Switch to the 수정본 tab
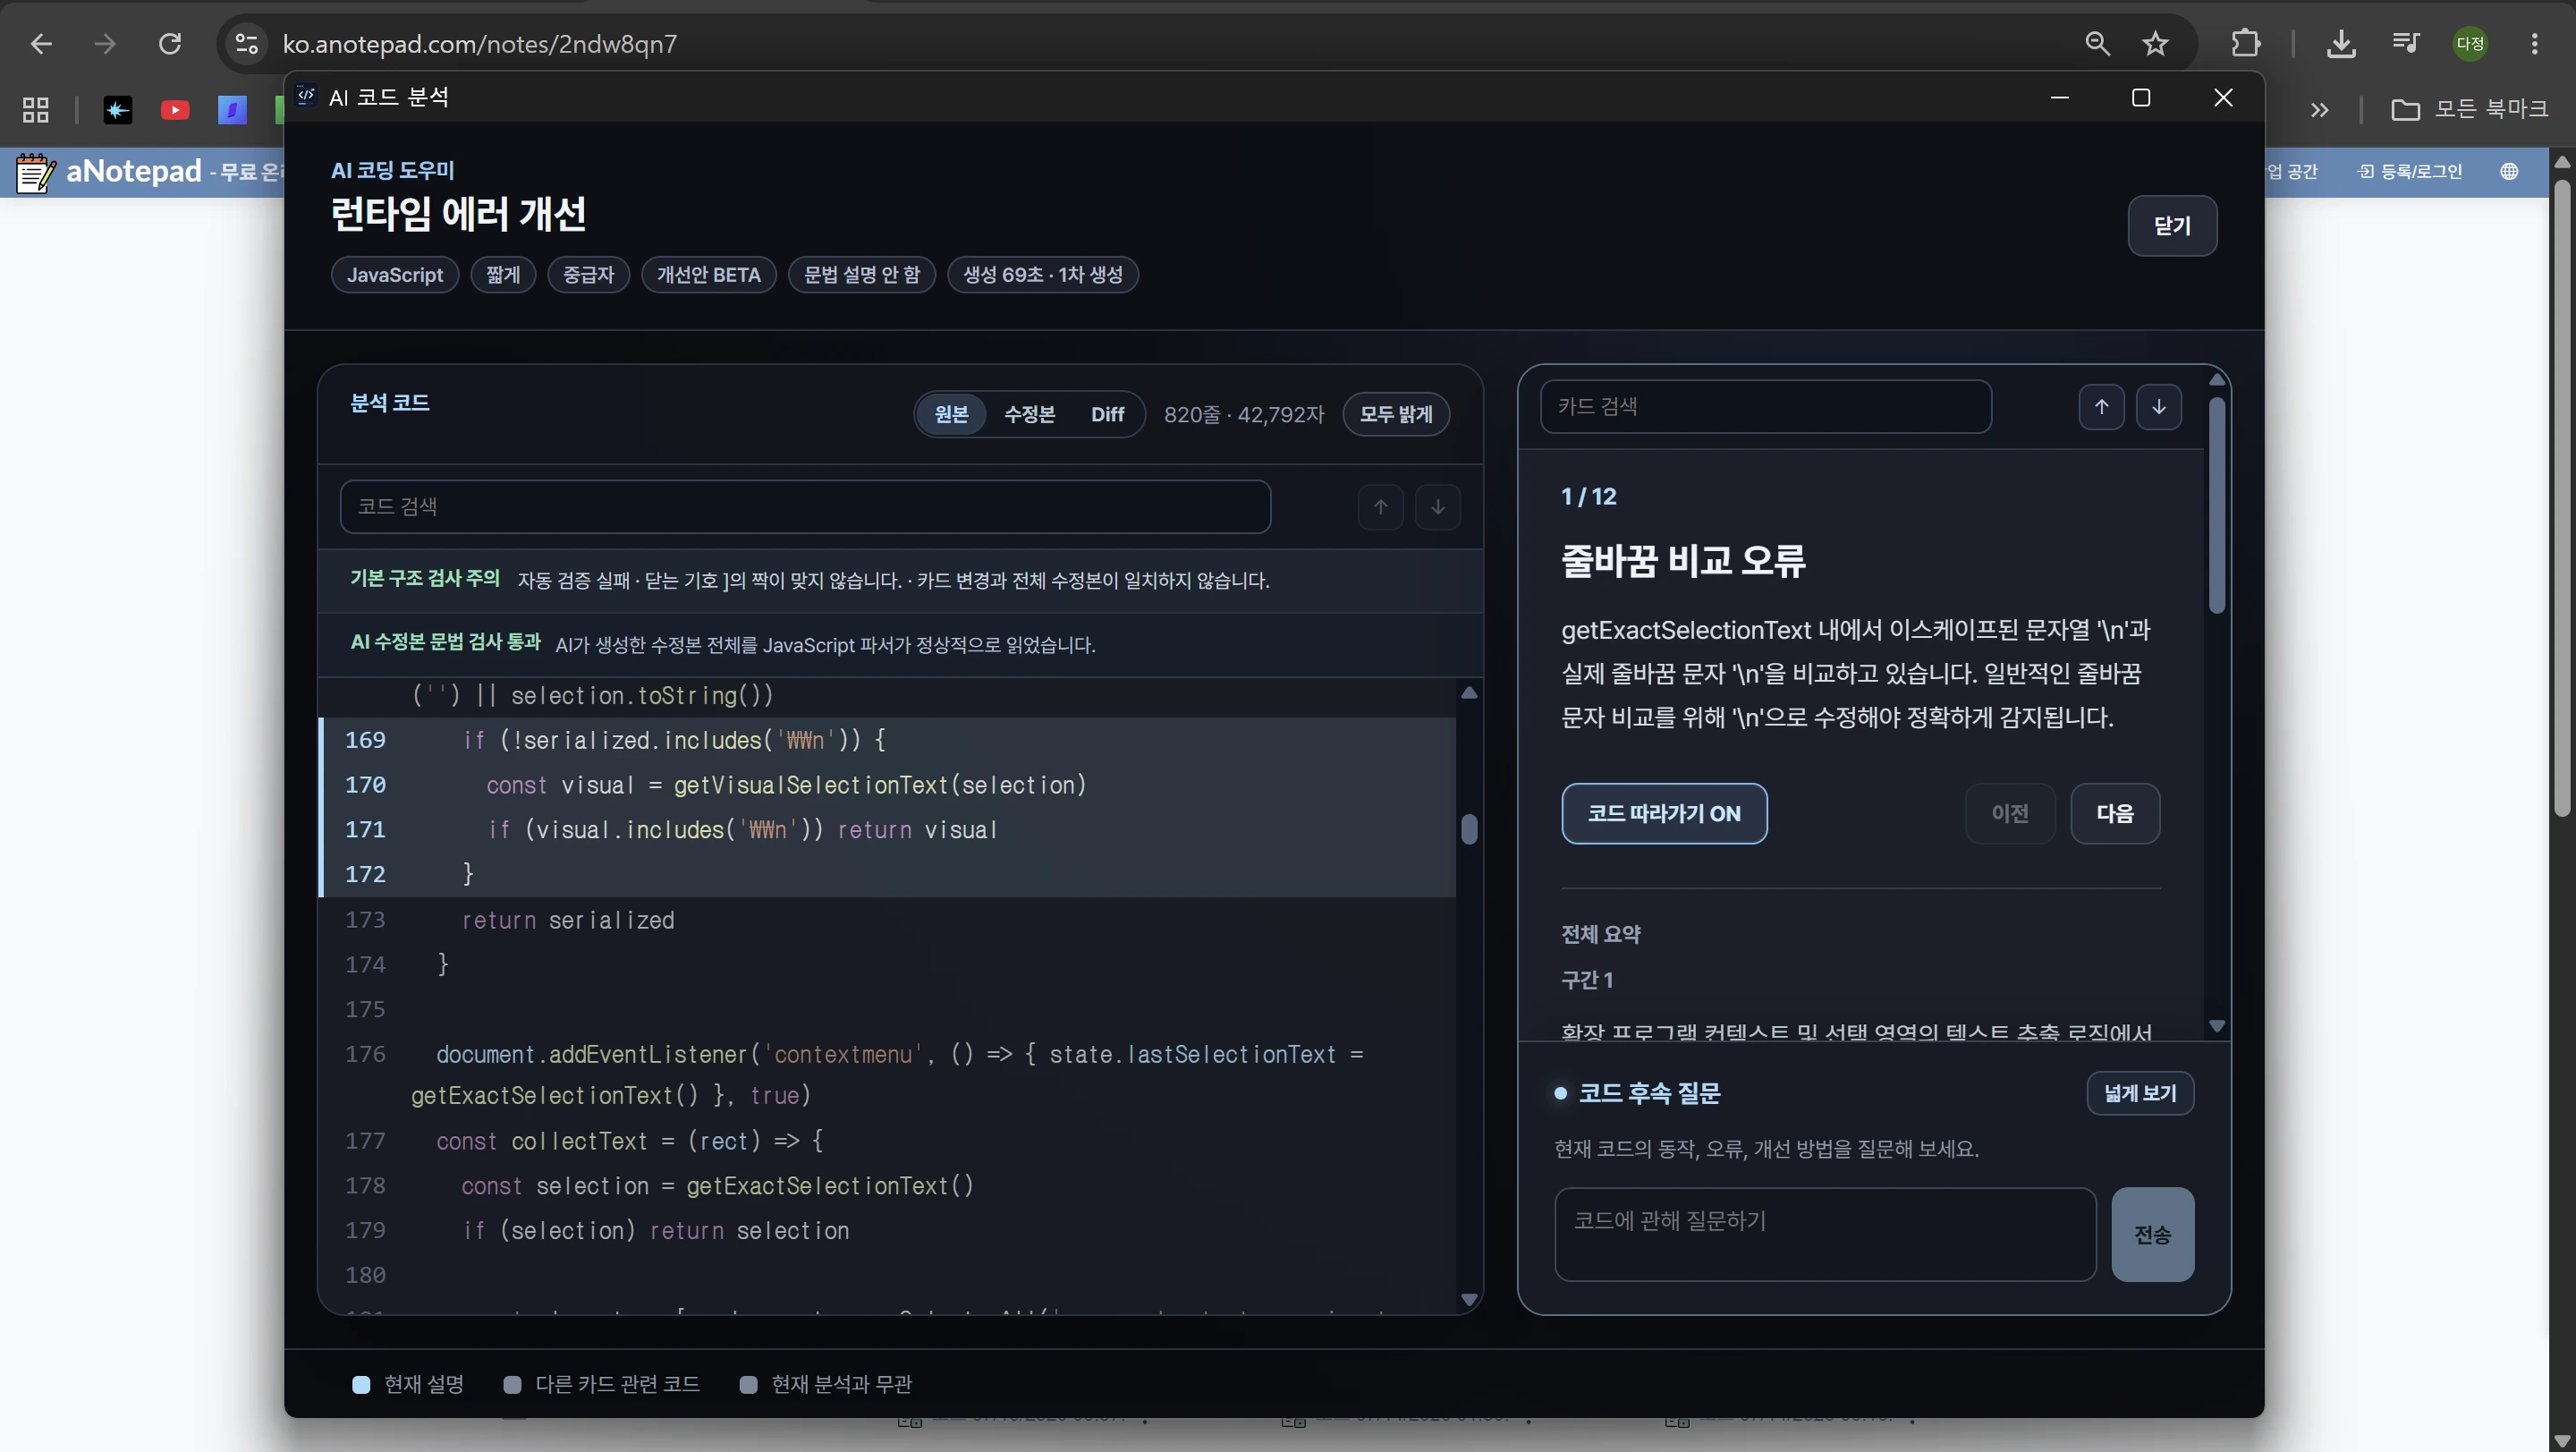Screen dimensions: 2576x1452 [x=1029, y=414]
